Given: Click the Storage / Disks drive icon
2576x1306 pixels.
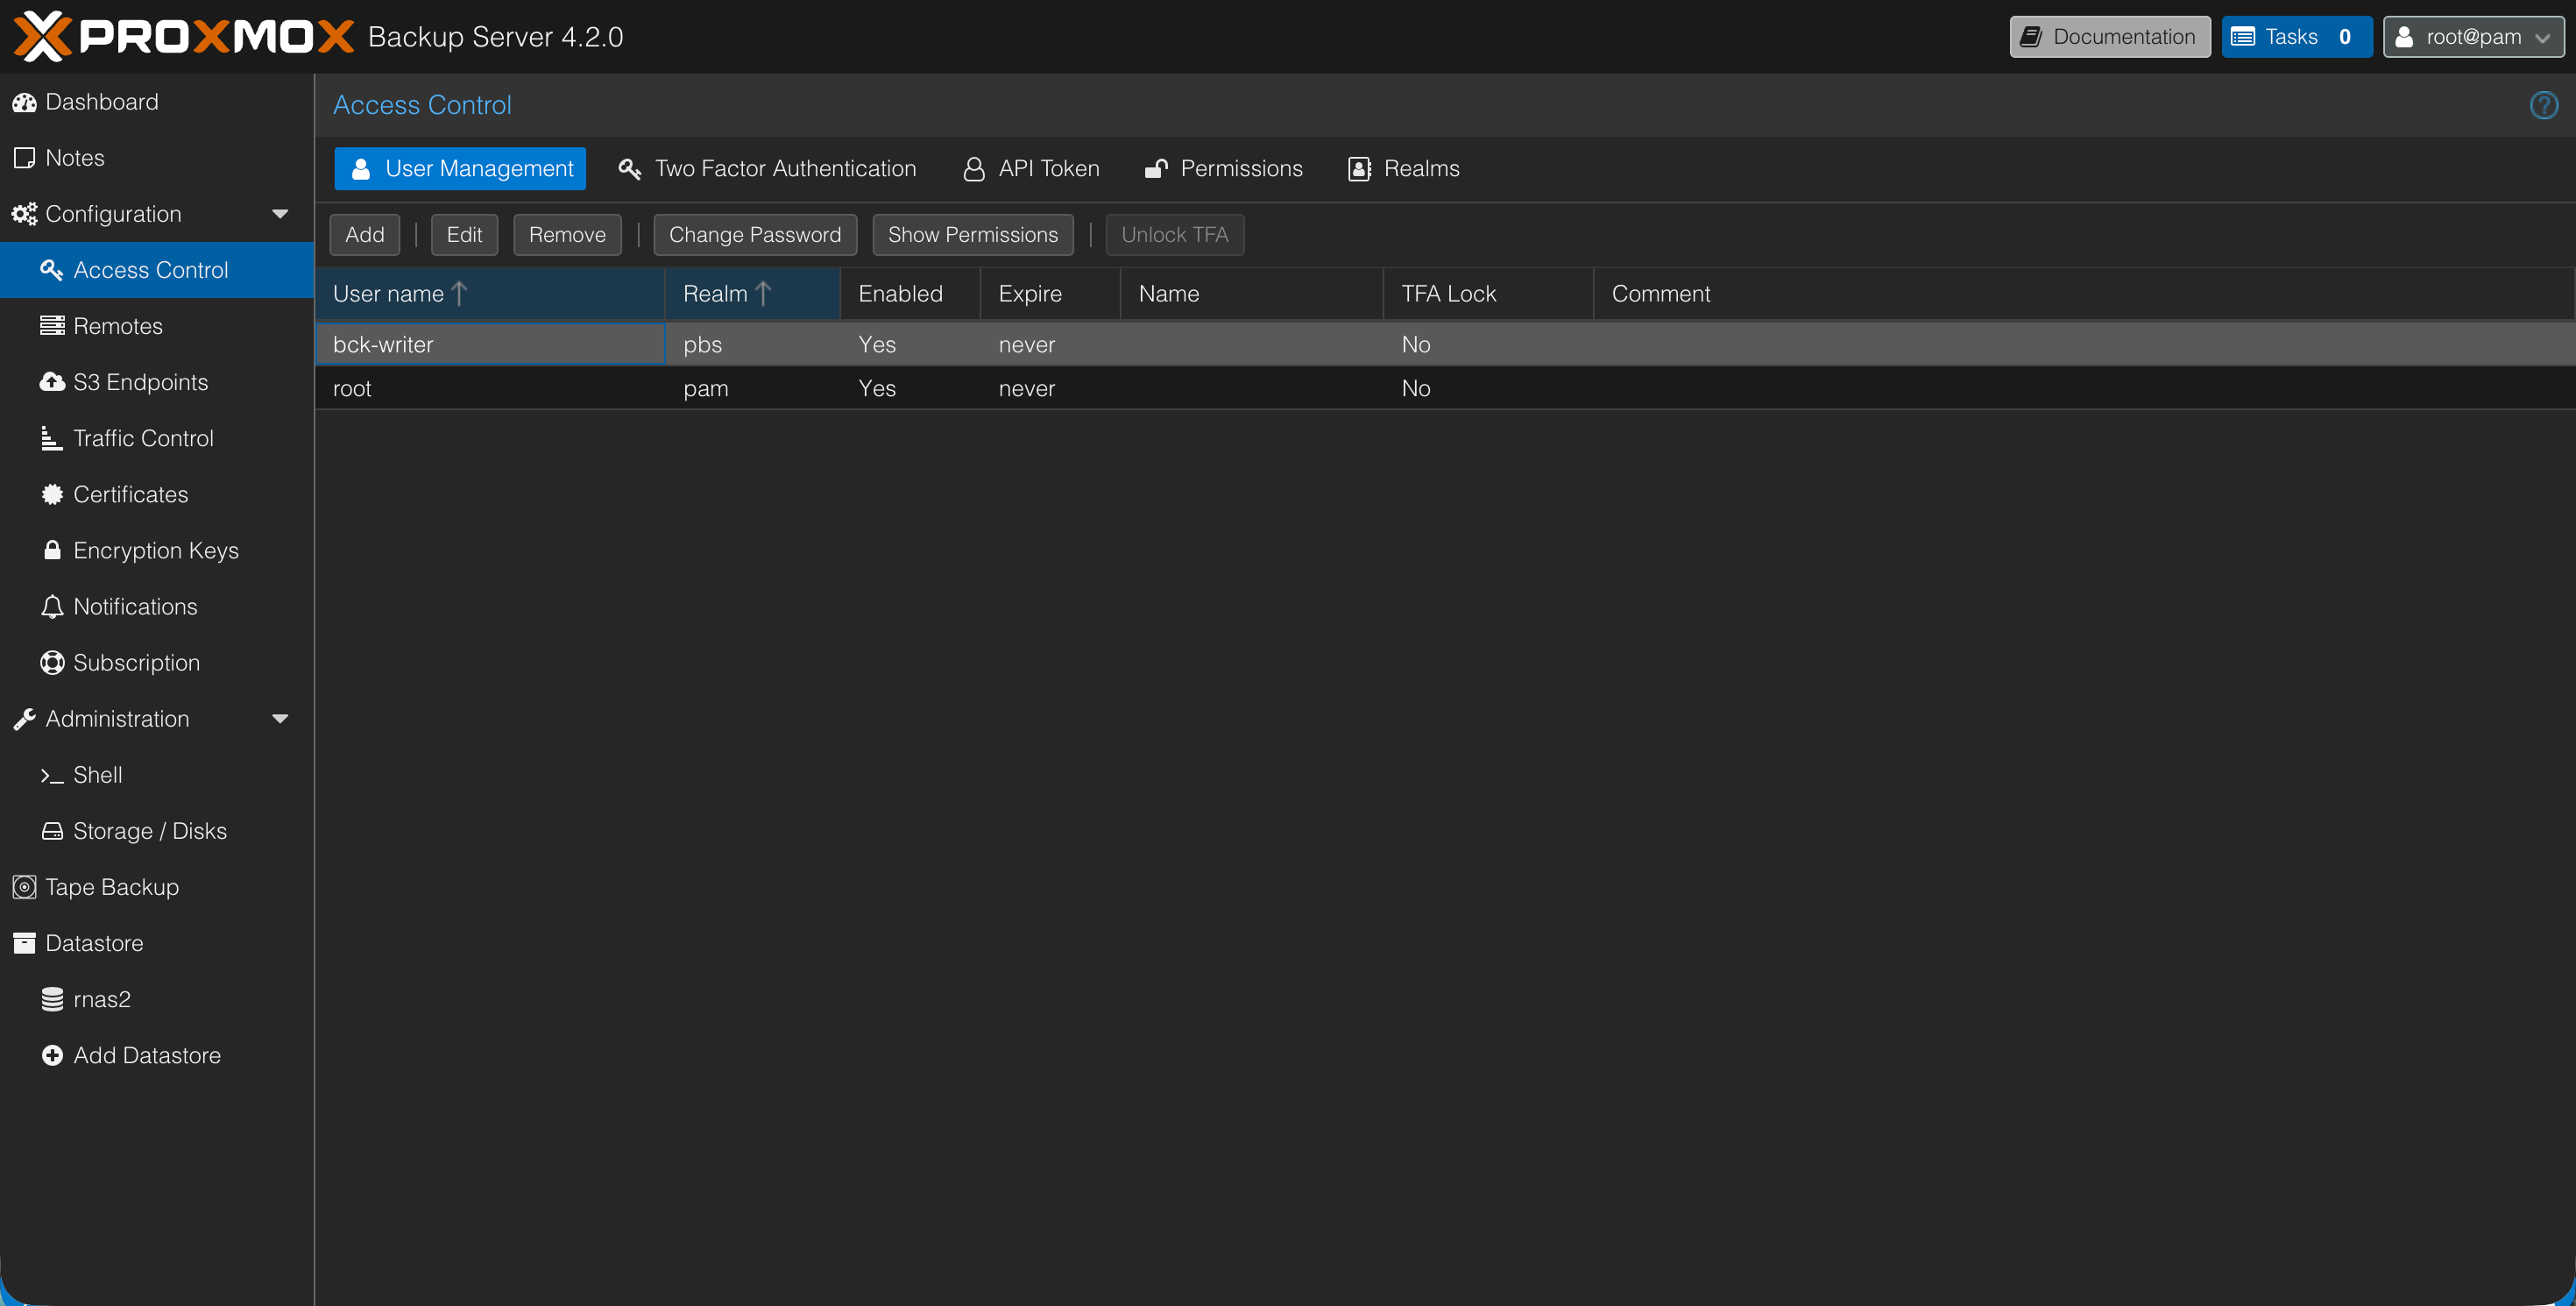Looking at the screenshot, I should tap(52, 831).
